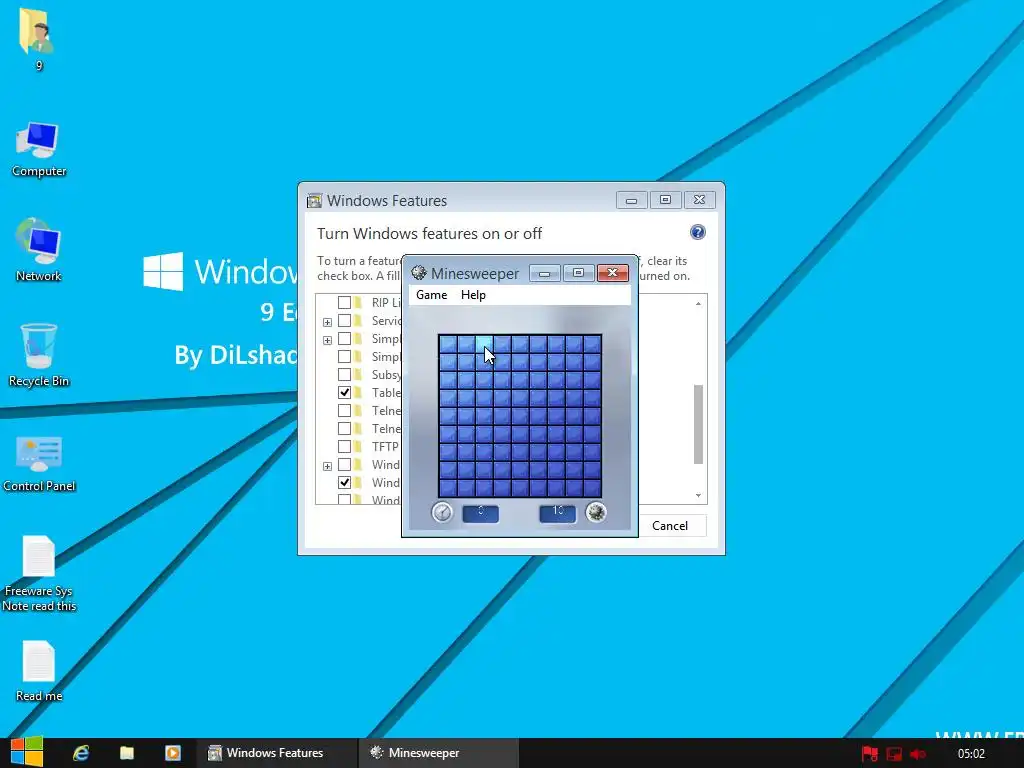Click the 05:02 taskbar clock
The width and height of the screenshot is (1024, 768).
point(971,754)
